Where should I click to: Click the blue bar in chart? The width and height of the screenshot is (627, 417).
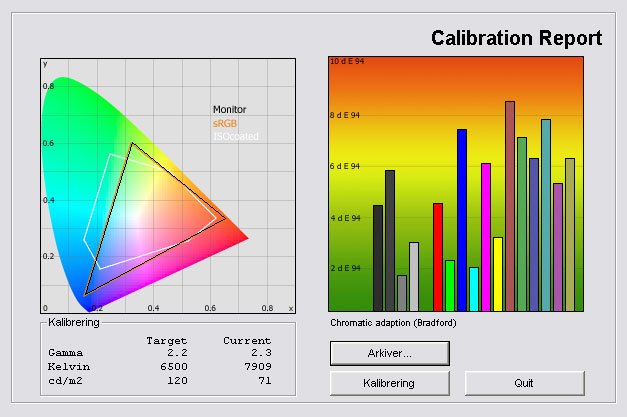(462, 220)
